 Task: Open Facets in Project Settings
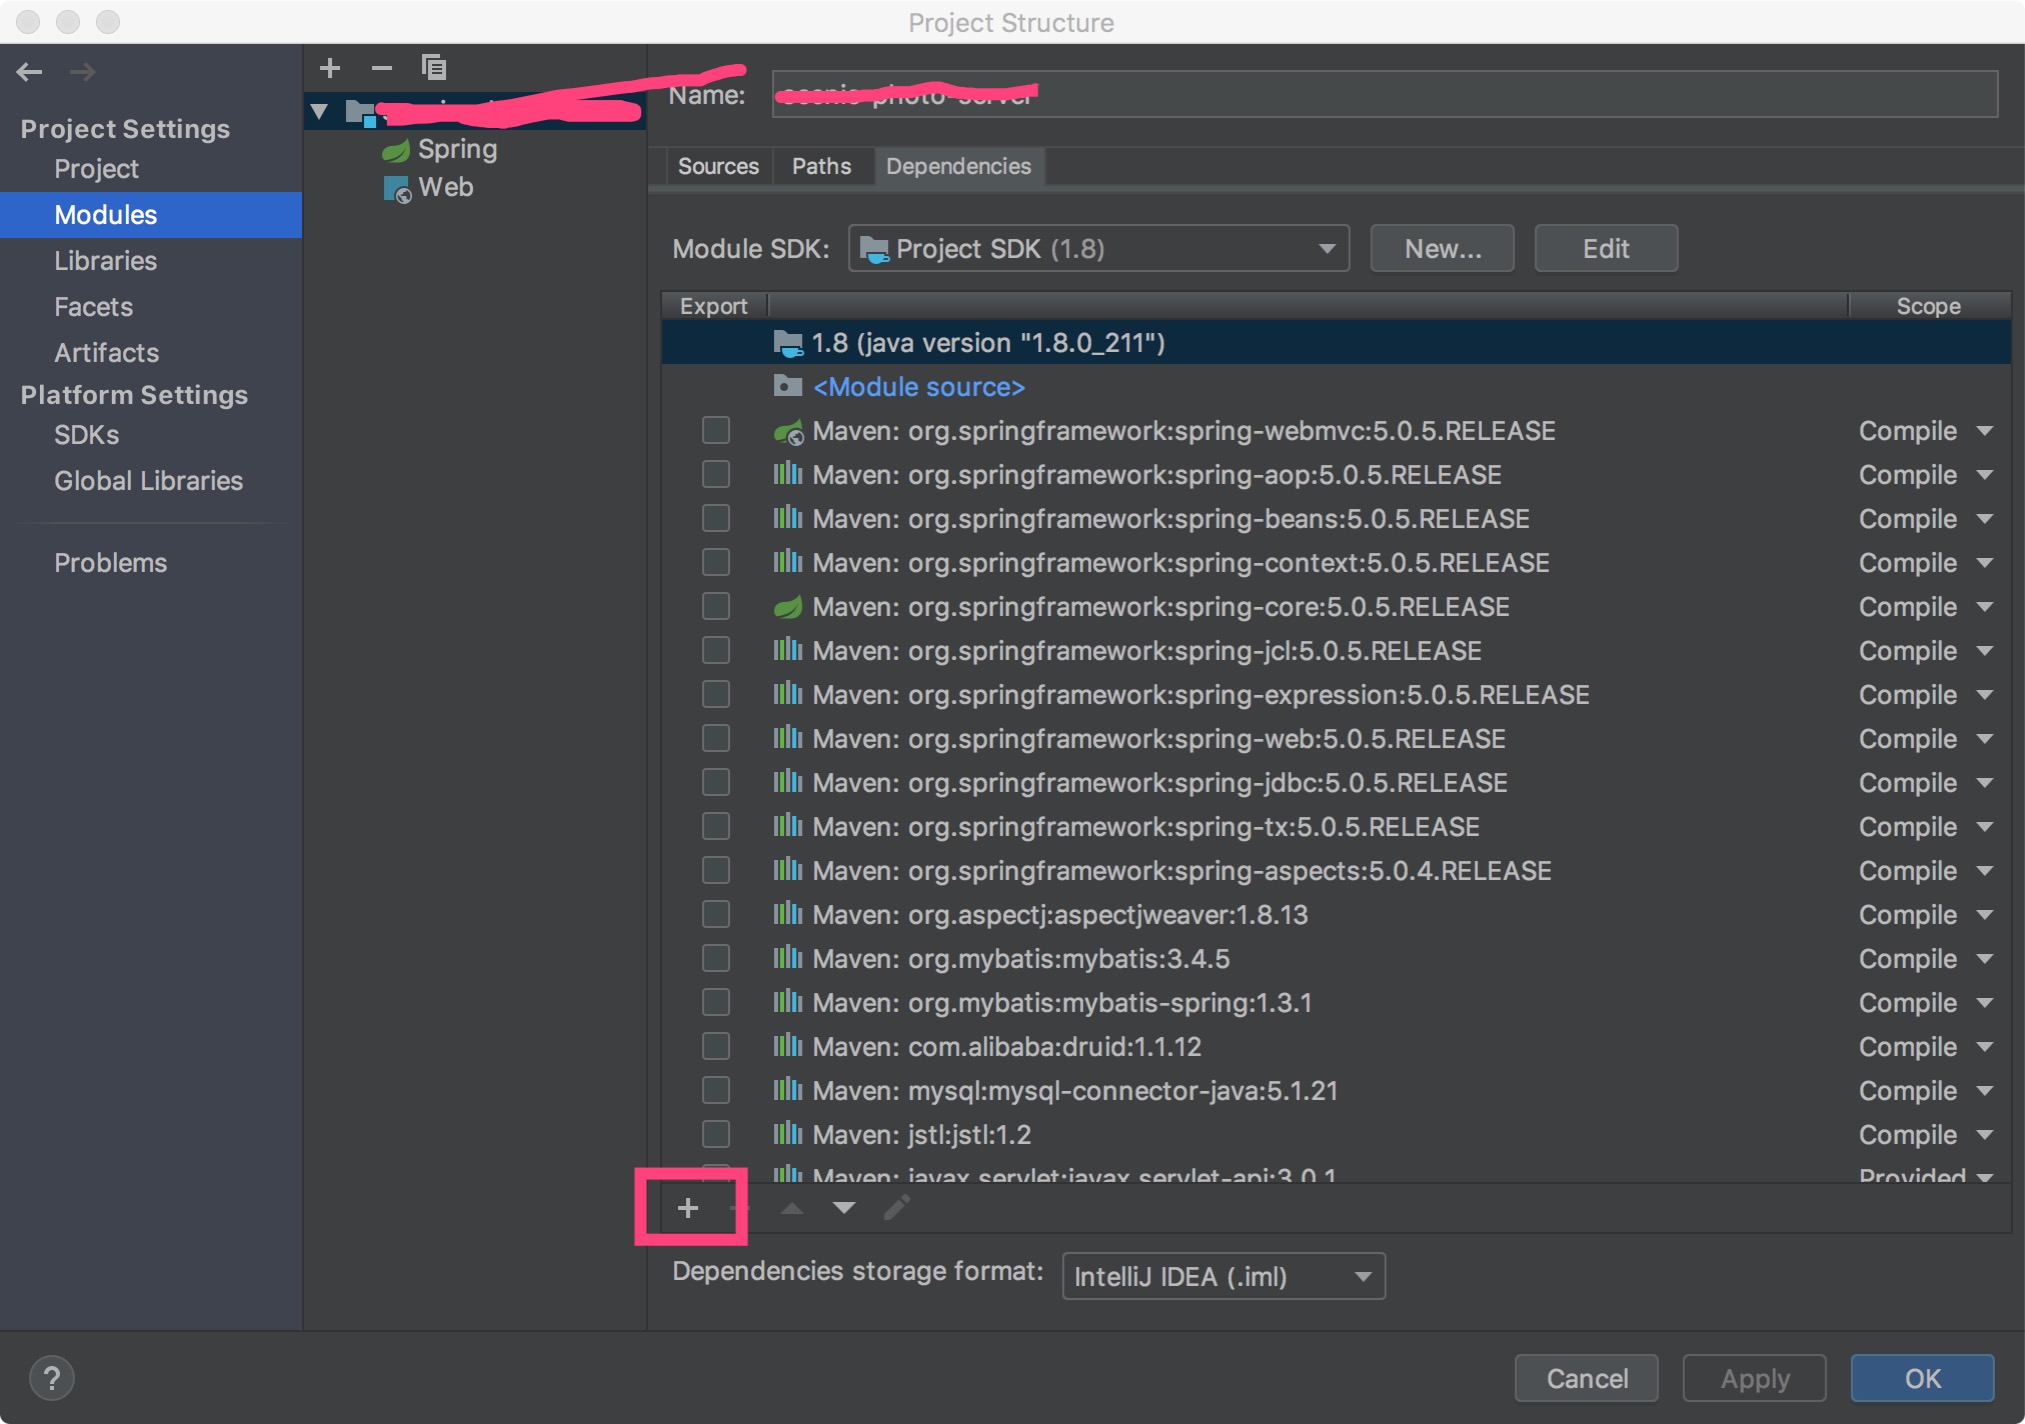point(93,307)
